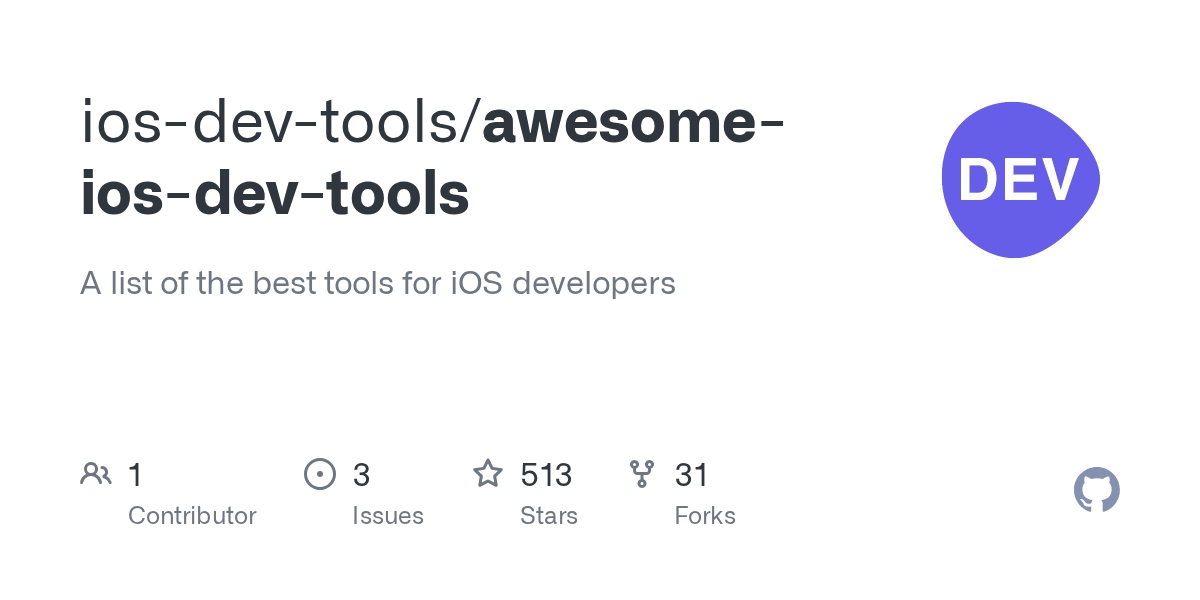The width and height of the screenshot is (1200, 600).
Task: Click the fork network branch icon
Action: [641, 473]
